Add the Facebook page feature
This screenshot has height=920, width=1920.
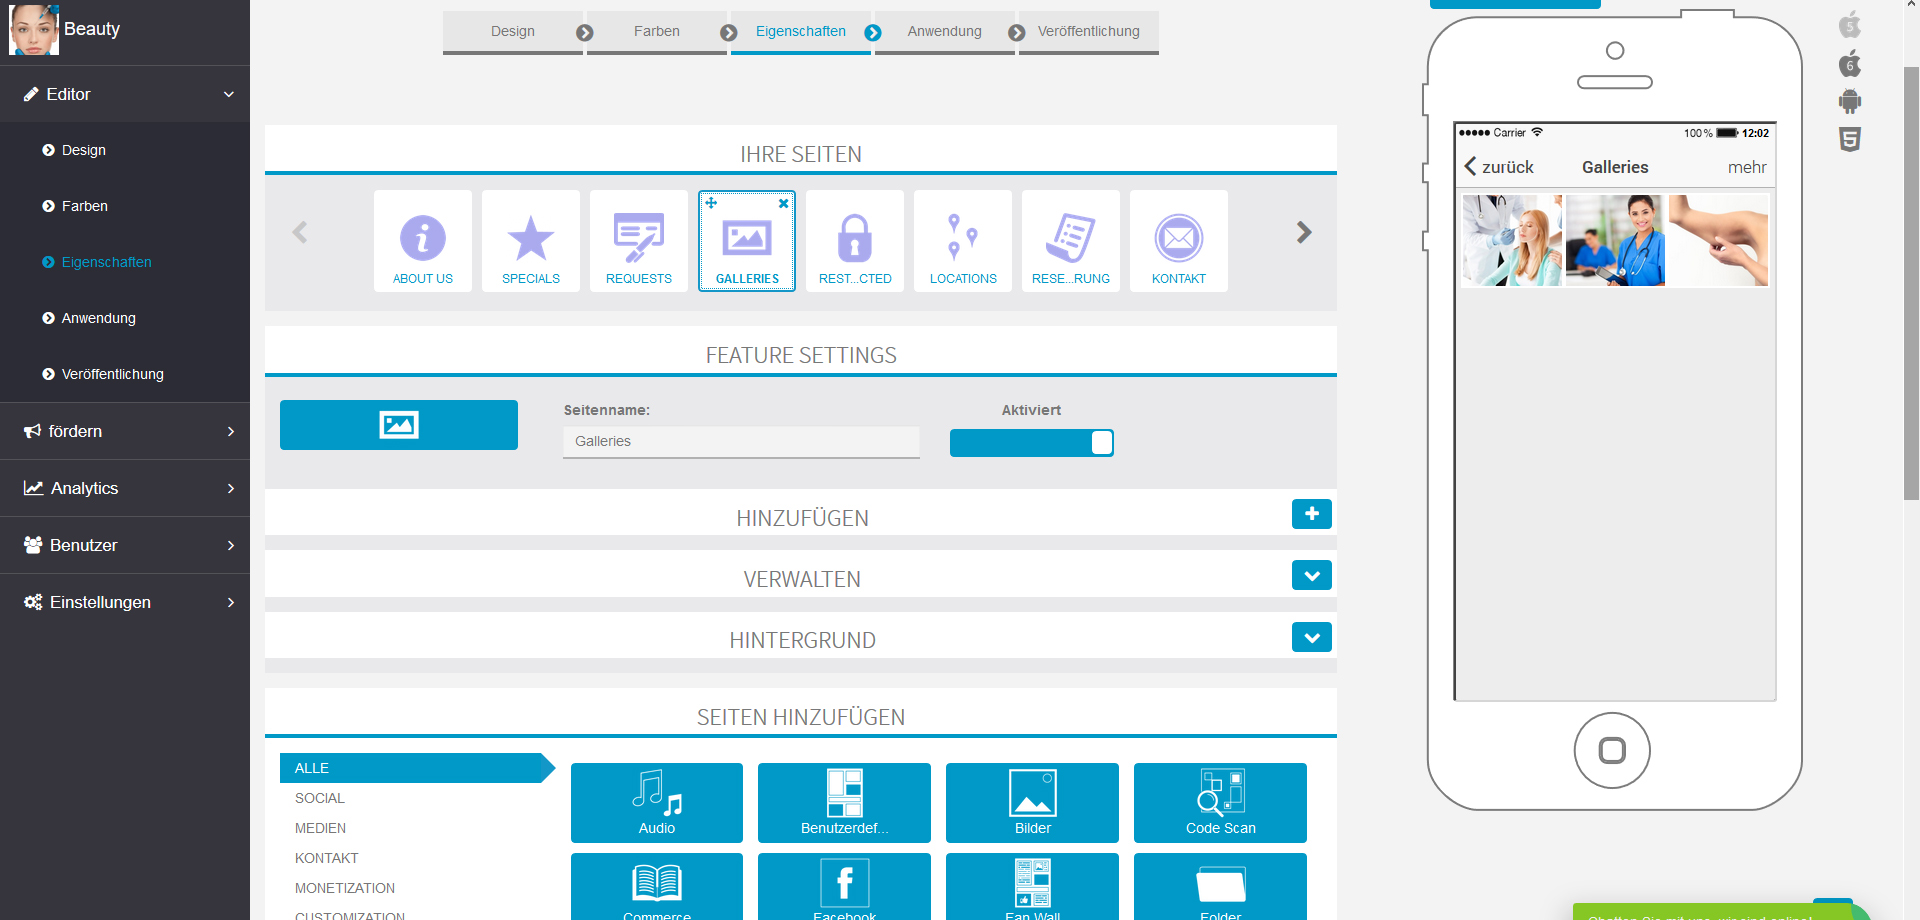844,887
